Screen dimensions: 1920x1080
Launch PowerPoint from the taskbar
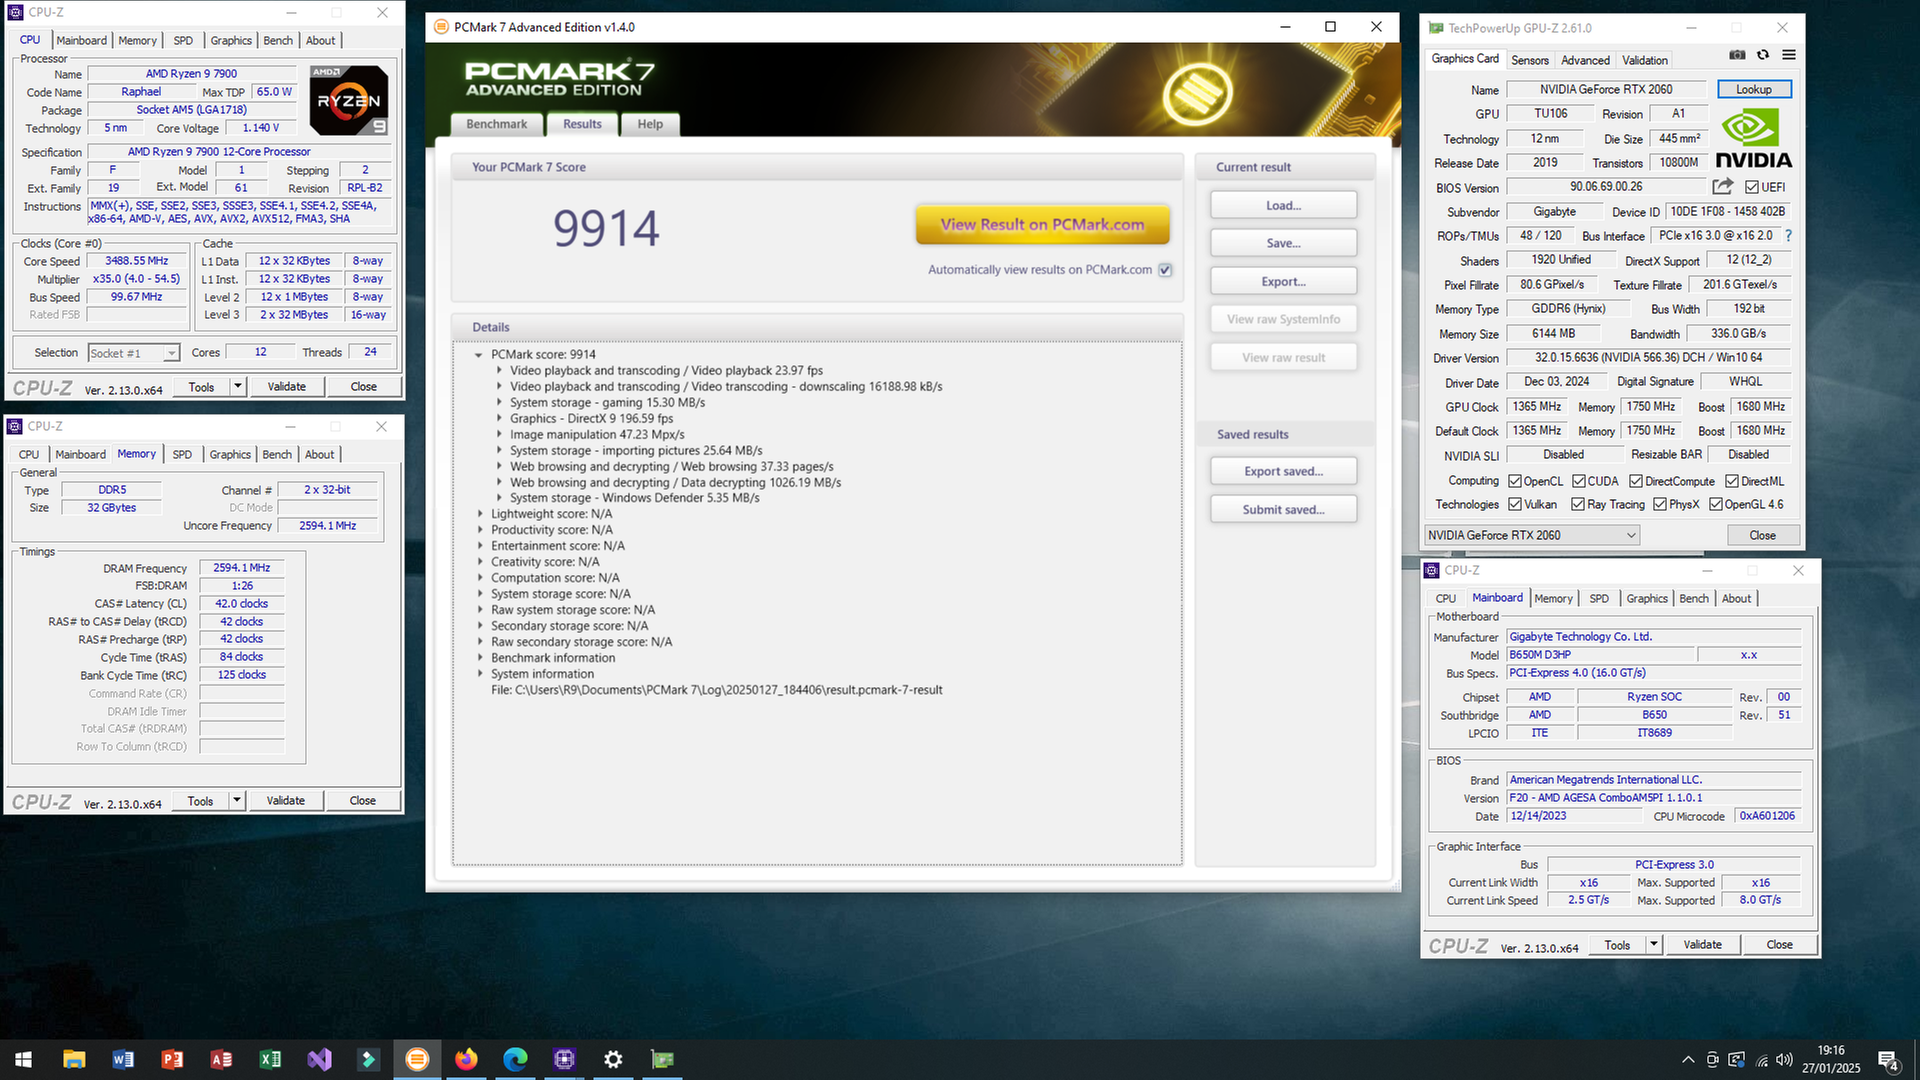[172, 1059]
